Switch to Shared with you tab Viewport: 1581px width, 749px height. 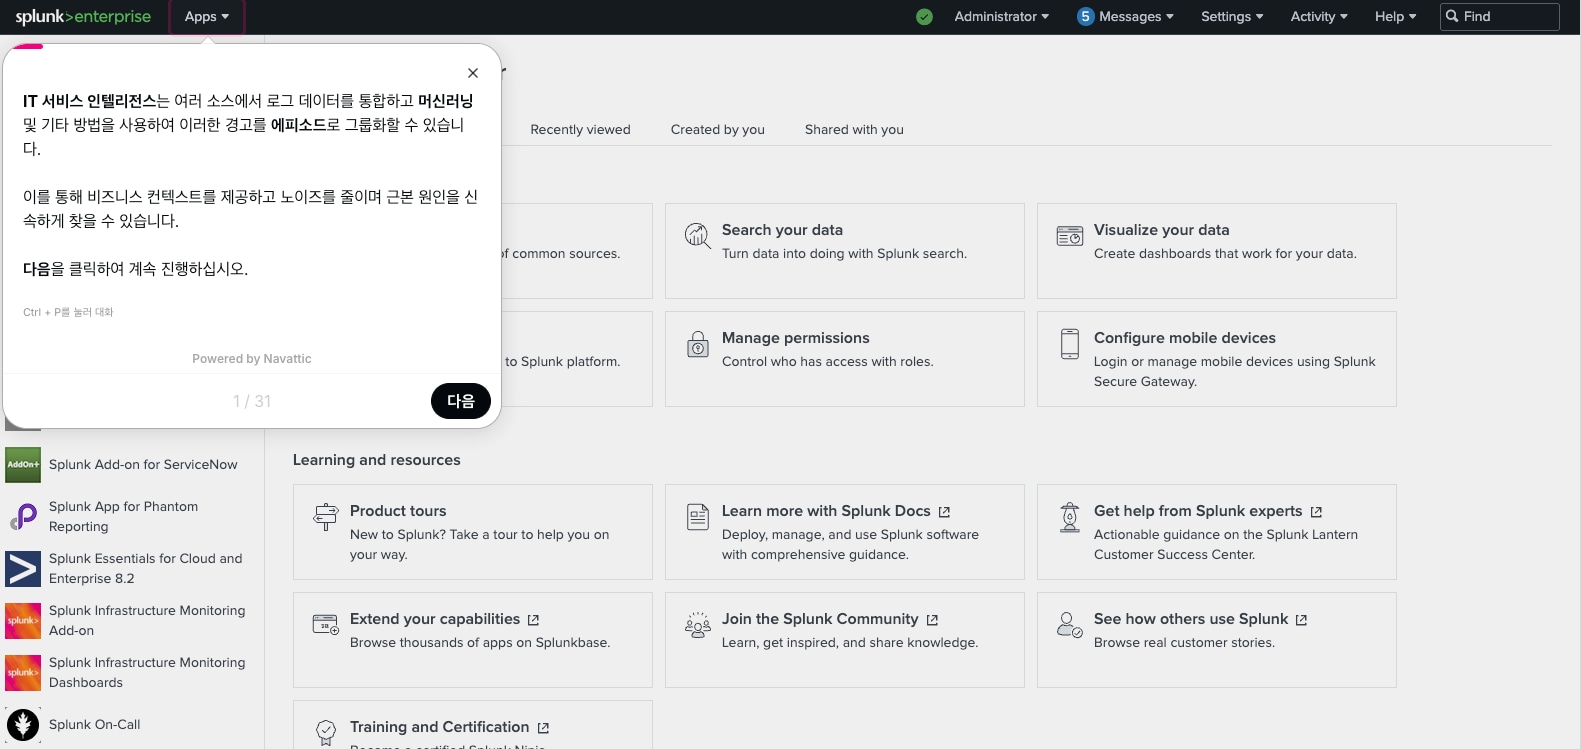coord(854,130)
